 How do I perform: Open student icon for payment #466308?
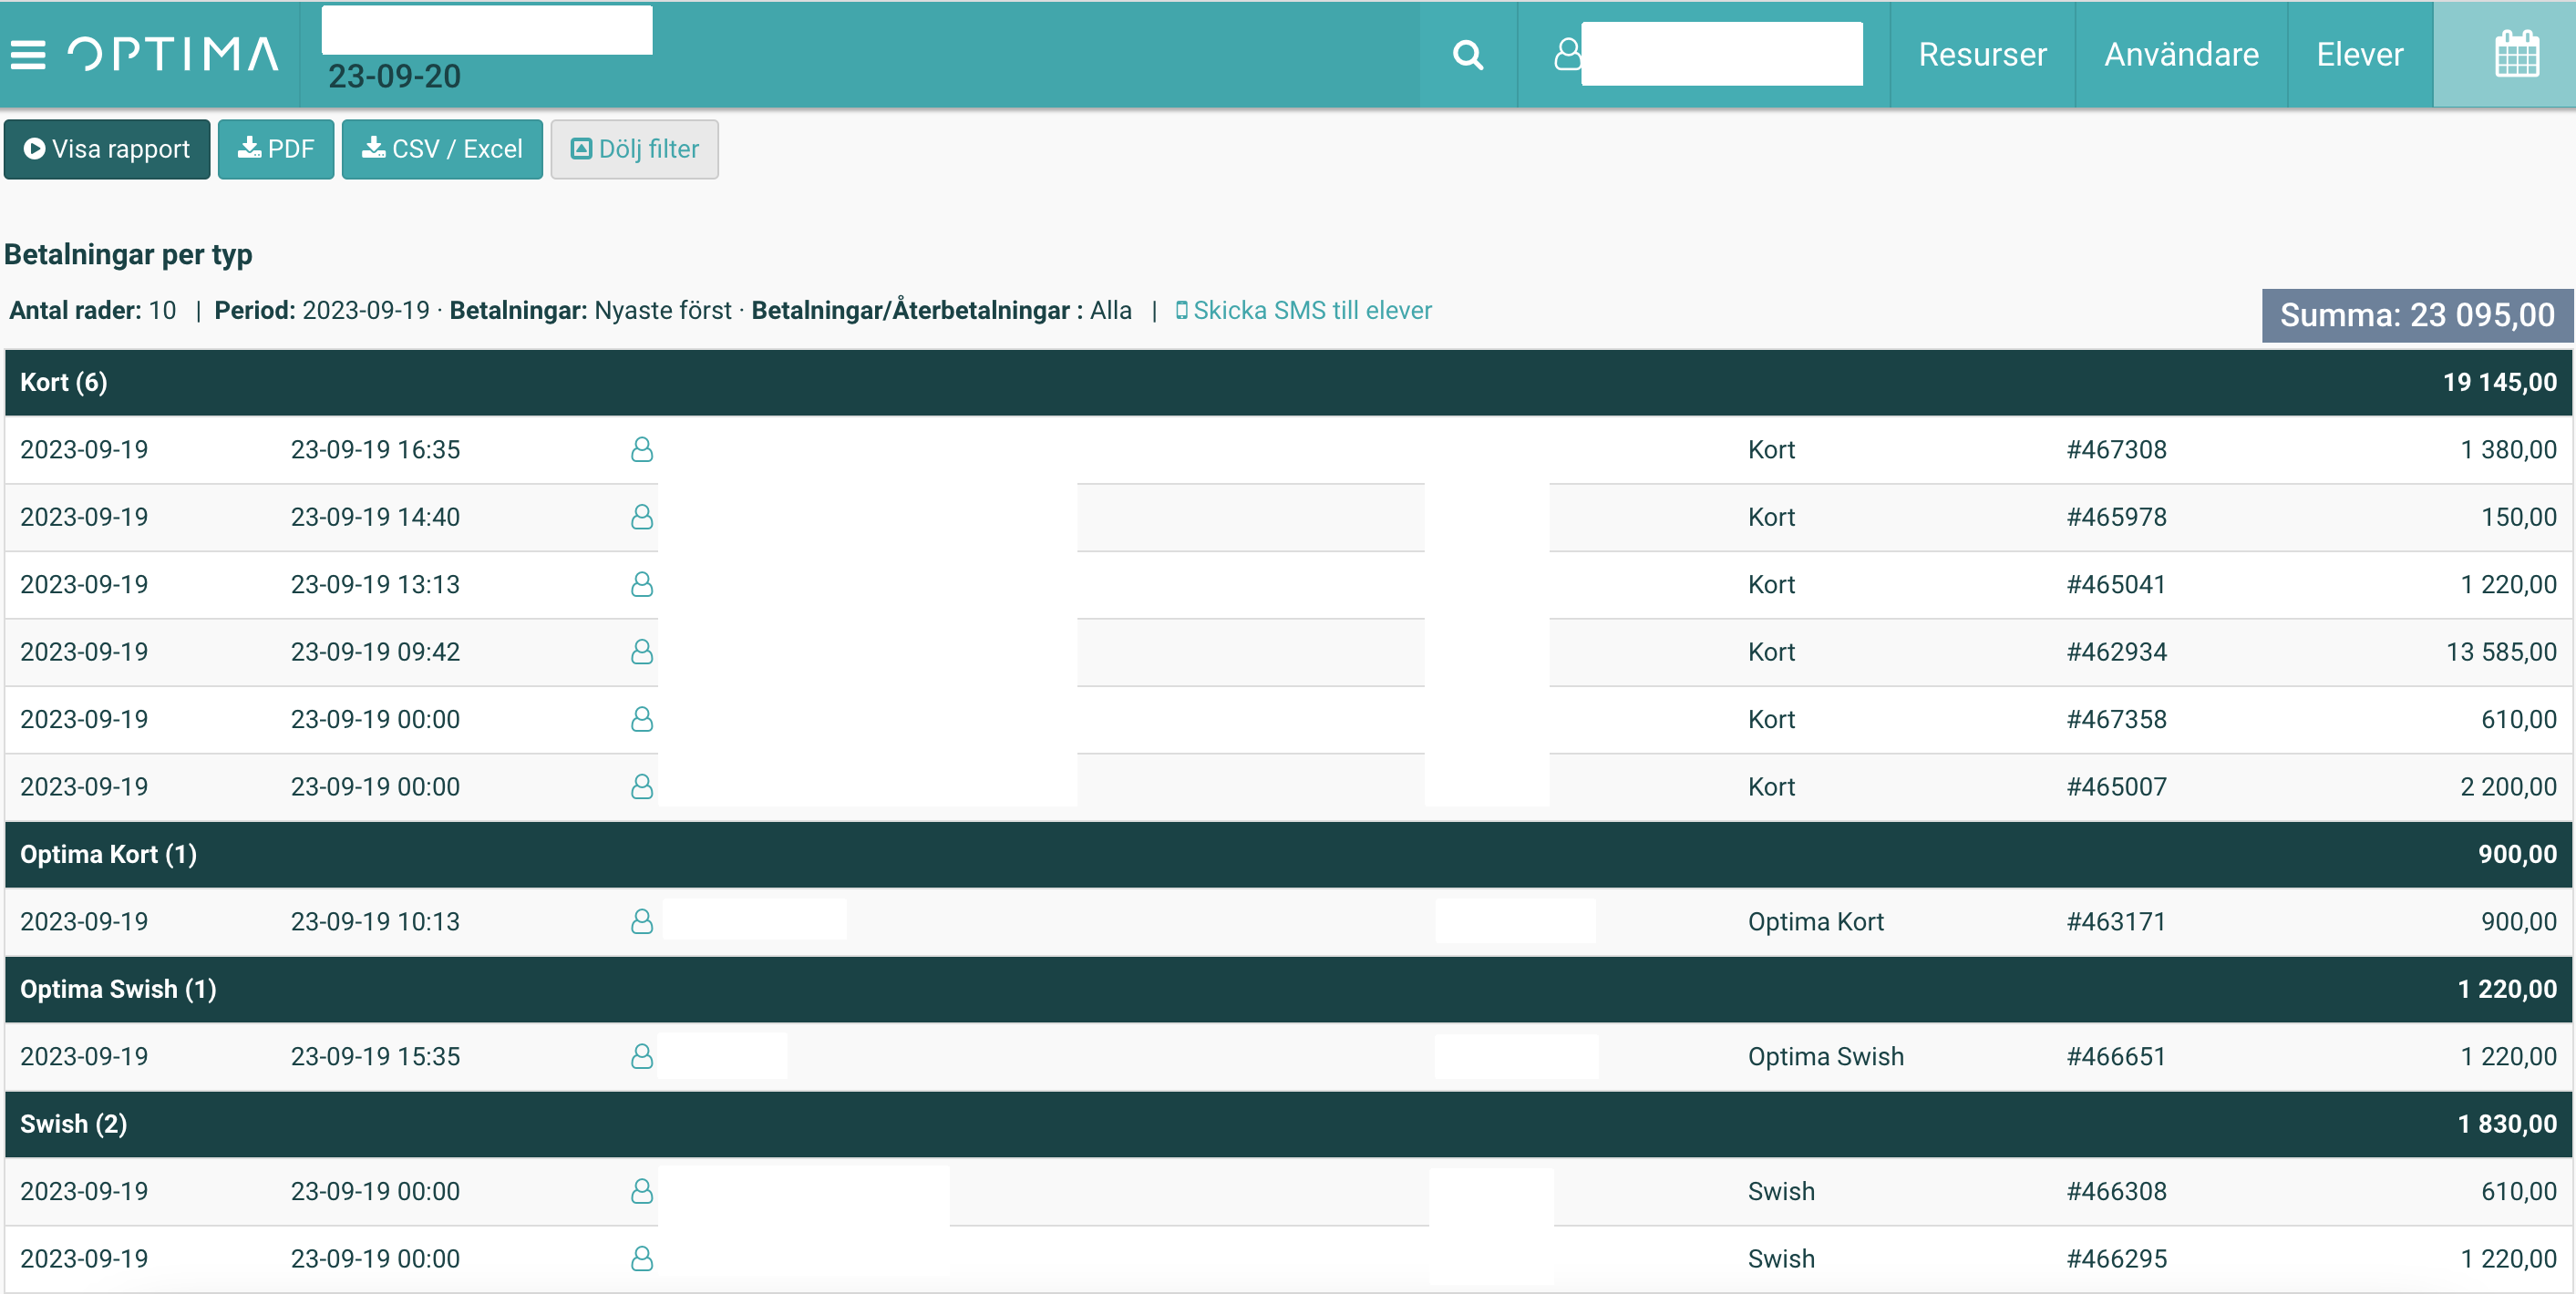coord(642,1191)
